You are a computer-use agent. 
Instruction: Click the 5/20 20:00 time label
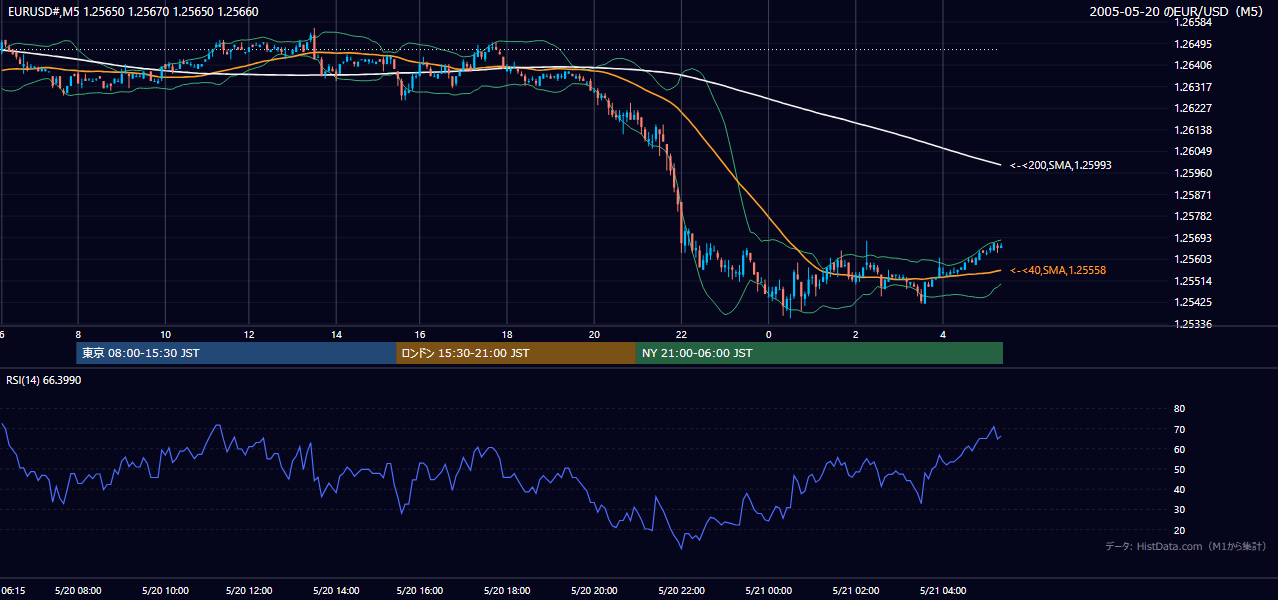(594, 591)
